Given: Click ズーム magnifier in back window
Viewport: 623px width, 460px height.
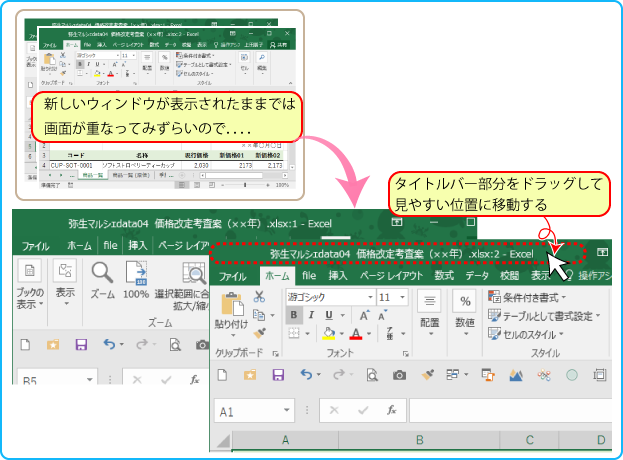Looking at the screenshot, I should pos(103,280).
